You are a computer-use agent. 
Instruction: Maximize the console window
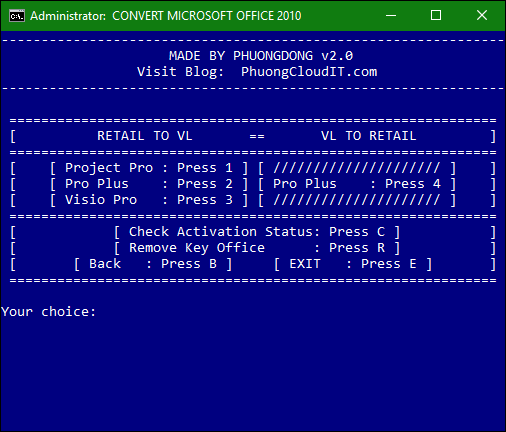click(436, 15)
